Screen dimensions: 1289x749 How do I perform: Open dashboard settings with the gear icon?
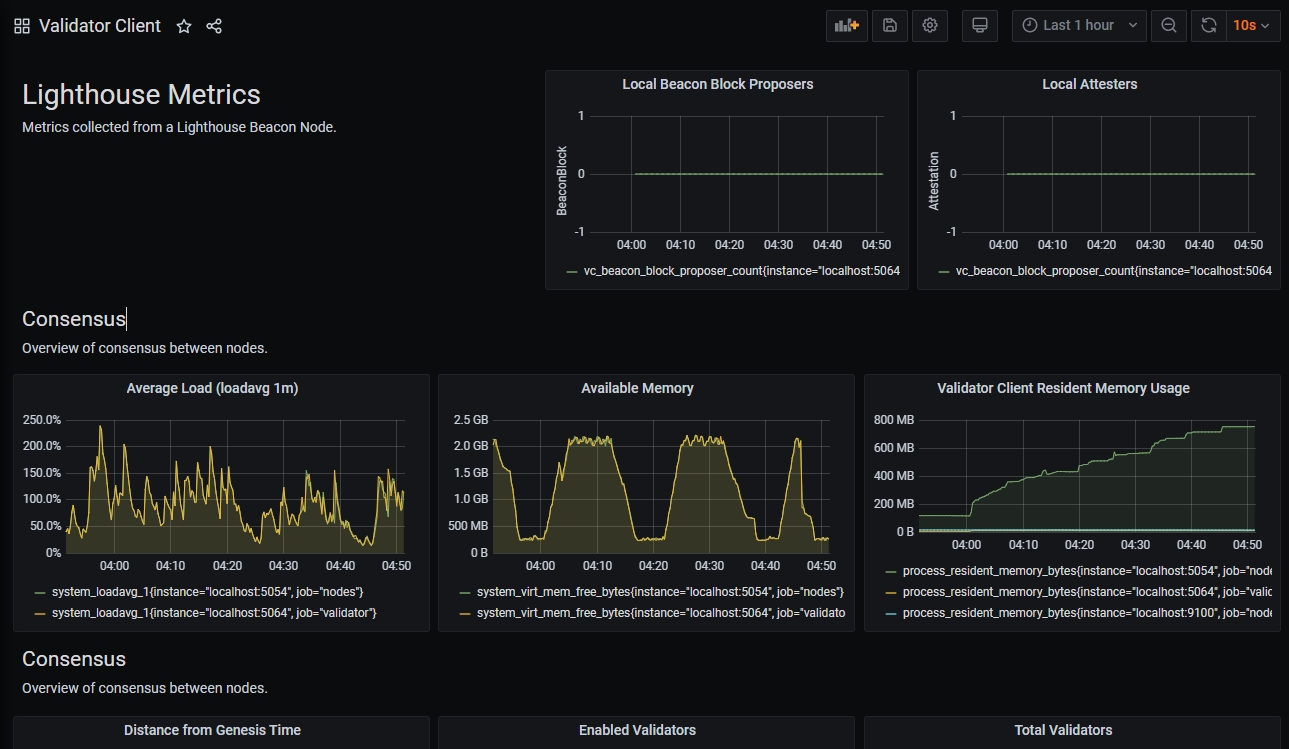click(x=929, y=25)
